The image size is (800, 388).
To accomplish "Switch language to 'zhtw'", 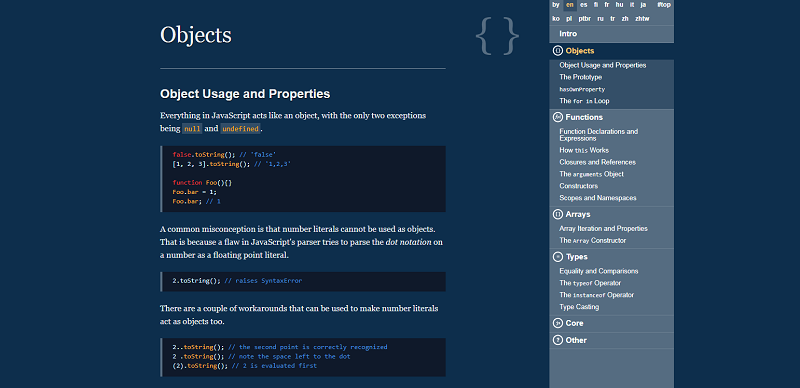I will [642, 18].
